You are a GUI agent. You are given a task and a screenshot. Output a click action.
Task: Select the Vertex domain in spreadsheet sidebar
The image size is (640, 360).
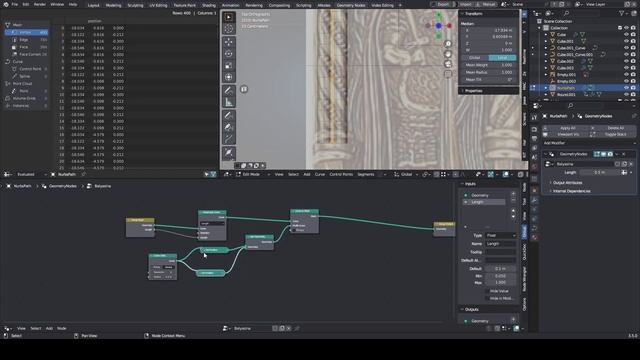coord(27,32)
